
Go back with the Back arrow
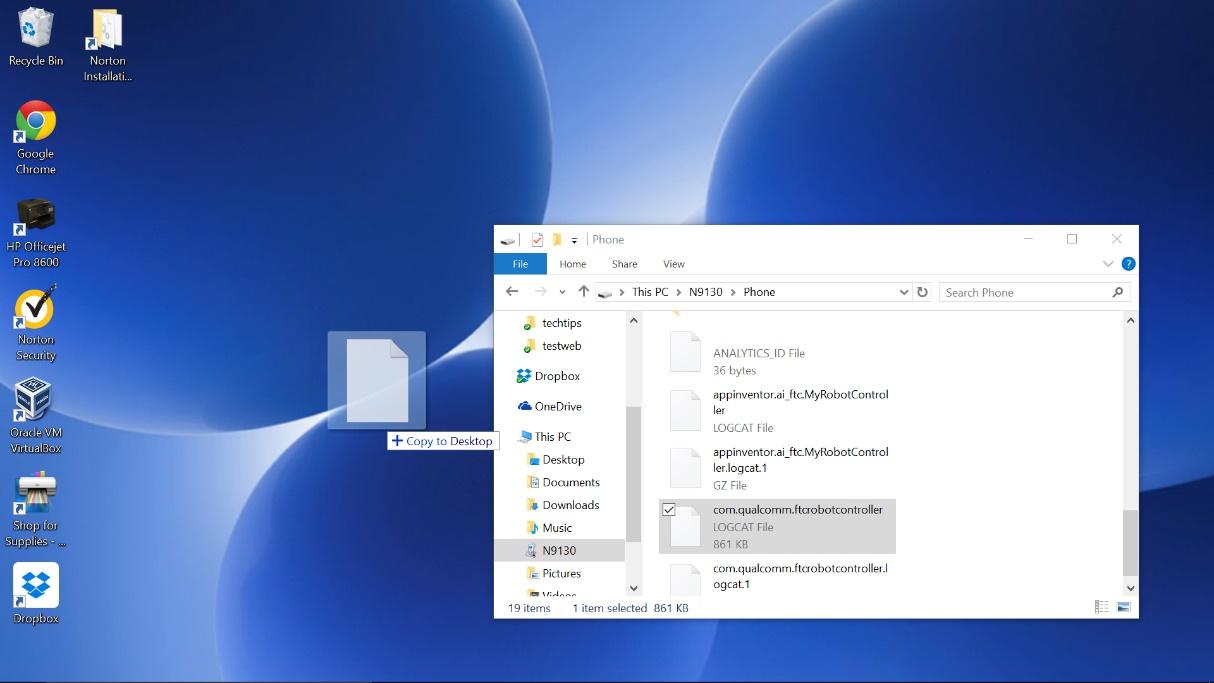512,292
